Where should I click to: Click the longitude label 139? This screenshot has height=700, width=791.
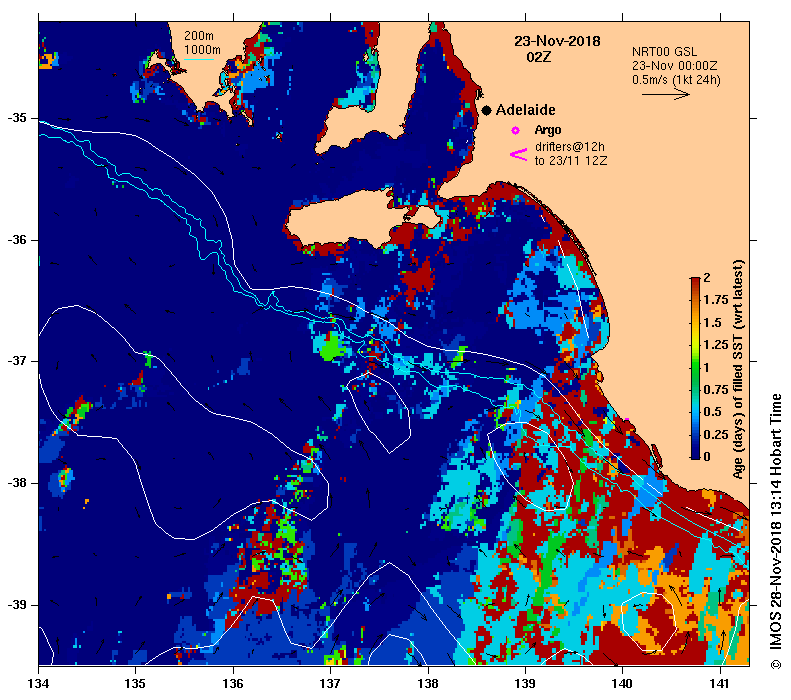[x=525, y=683]
